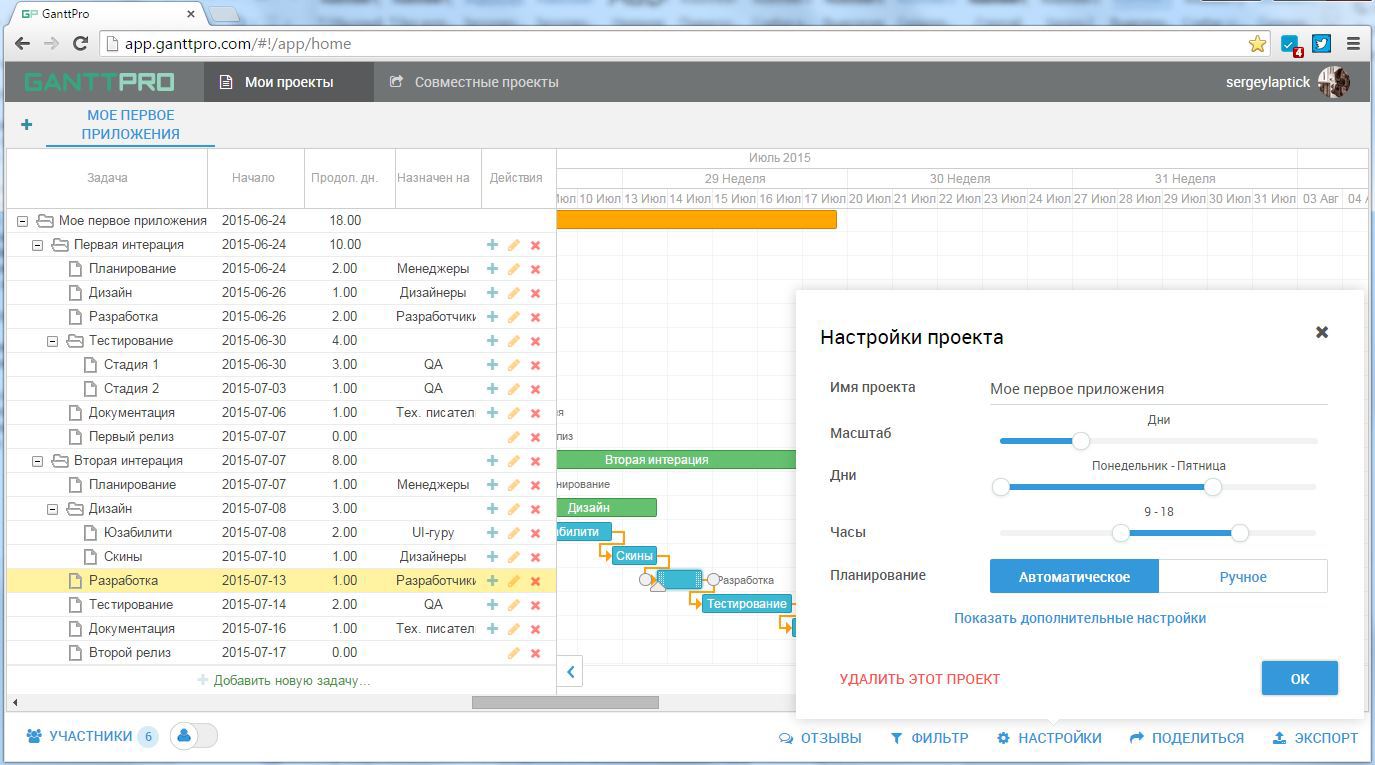Click the Начало column header
This screenshot has width=1375, height=765.
253,178
